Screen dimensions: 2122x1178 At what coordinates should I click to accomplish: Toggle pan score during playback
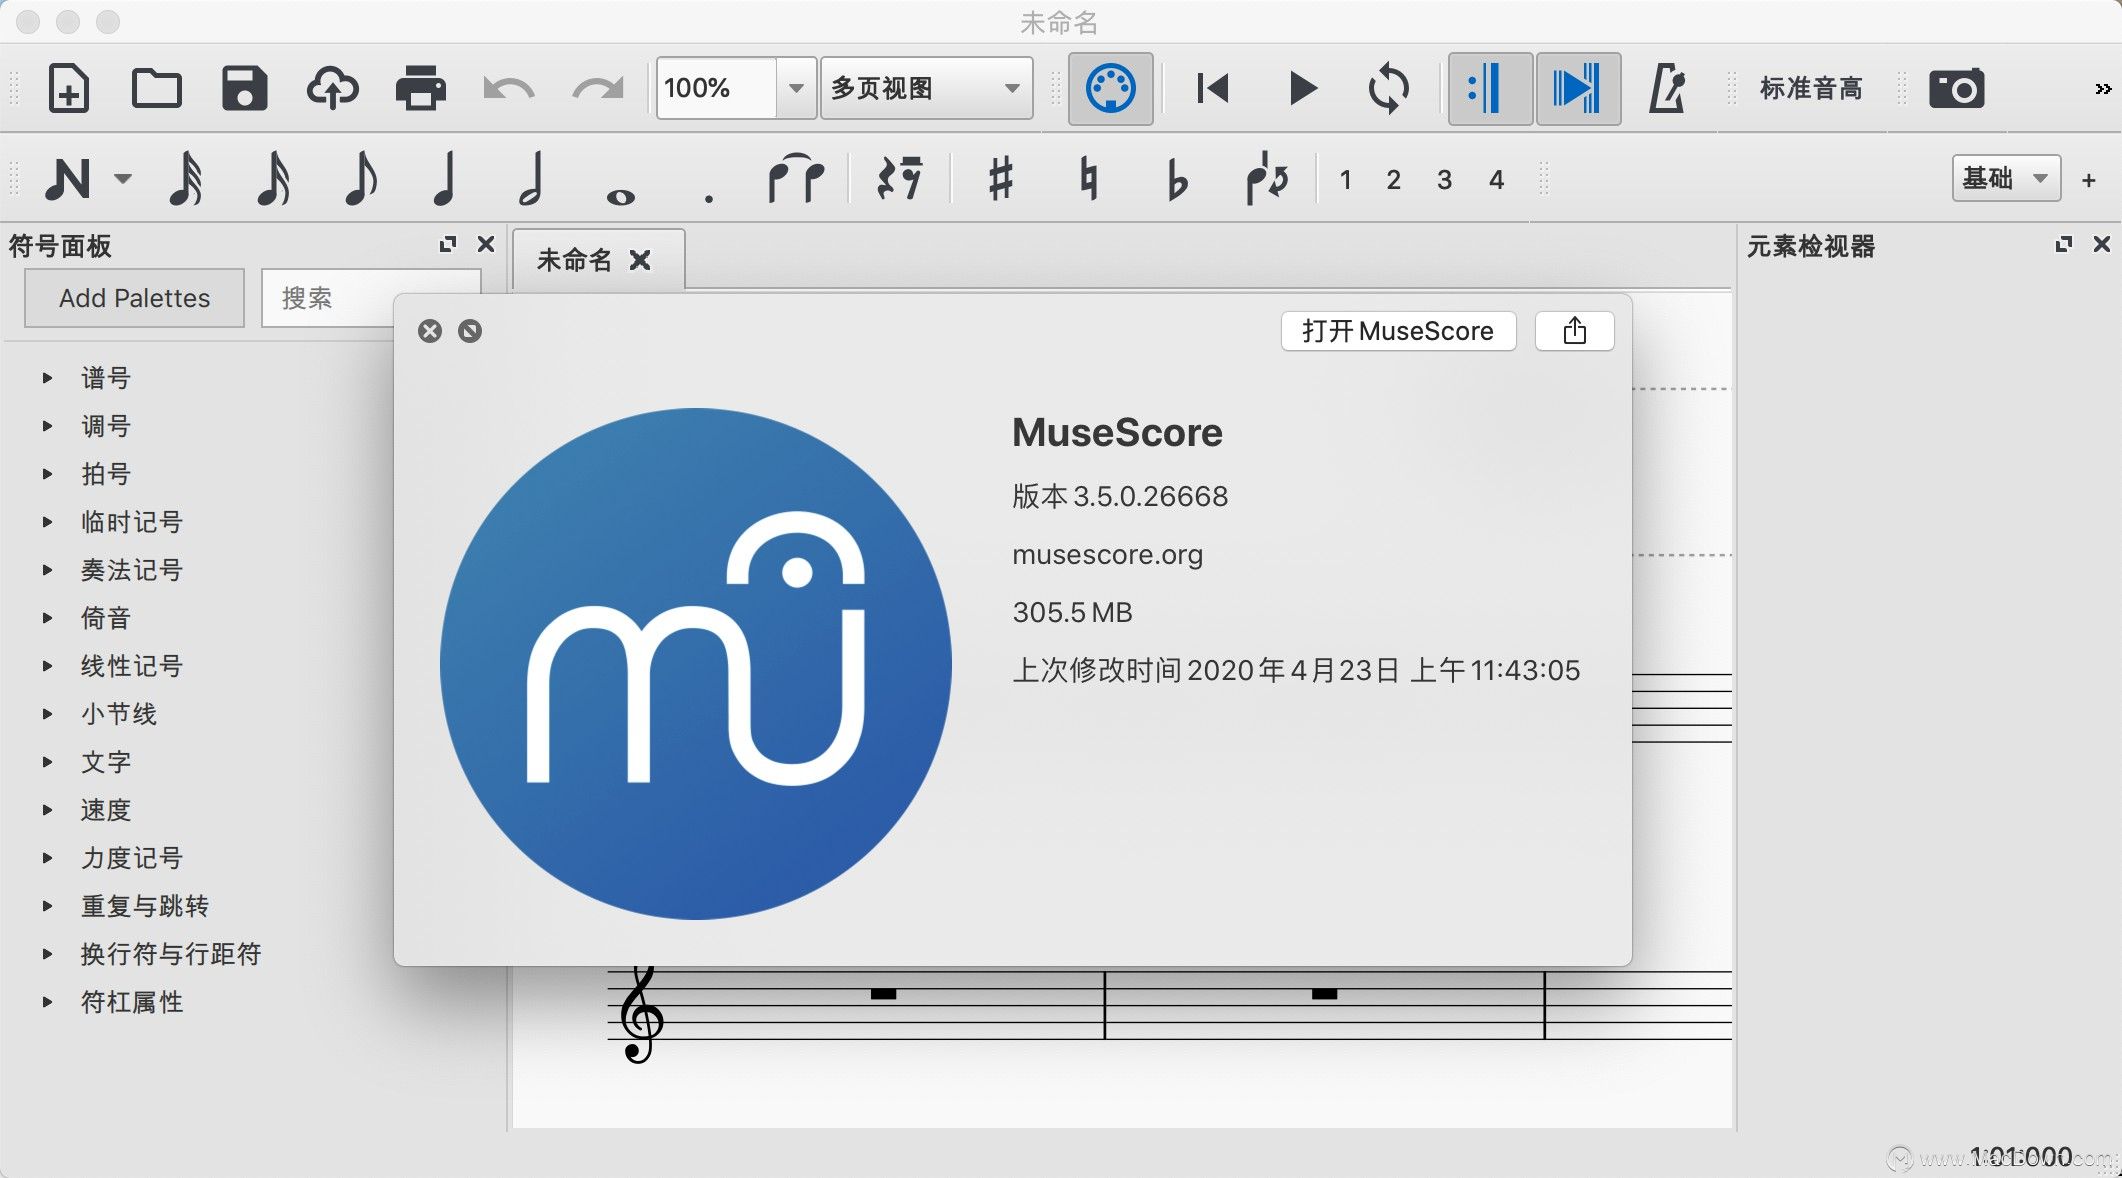[1577, 88]
